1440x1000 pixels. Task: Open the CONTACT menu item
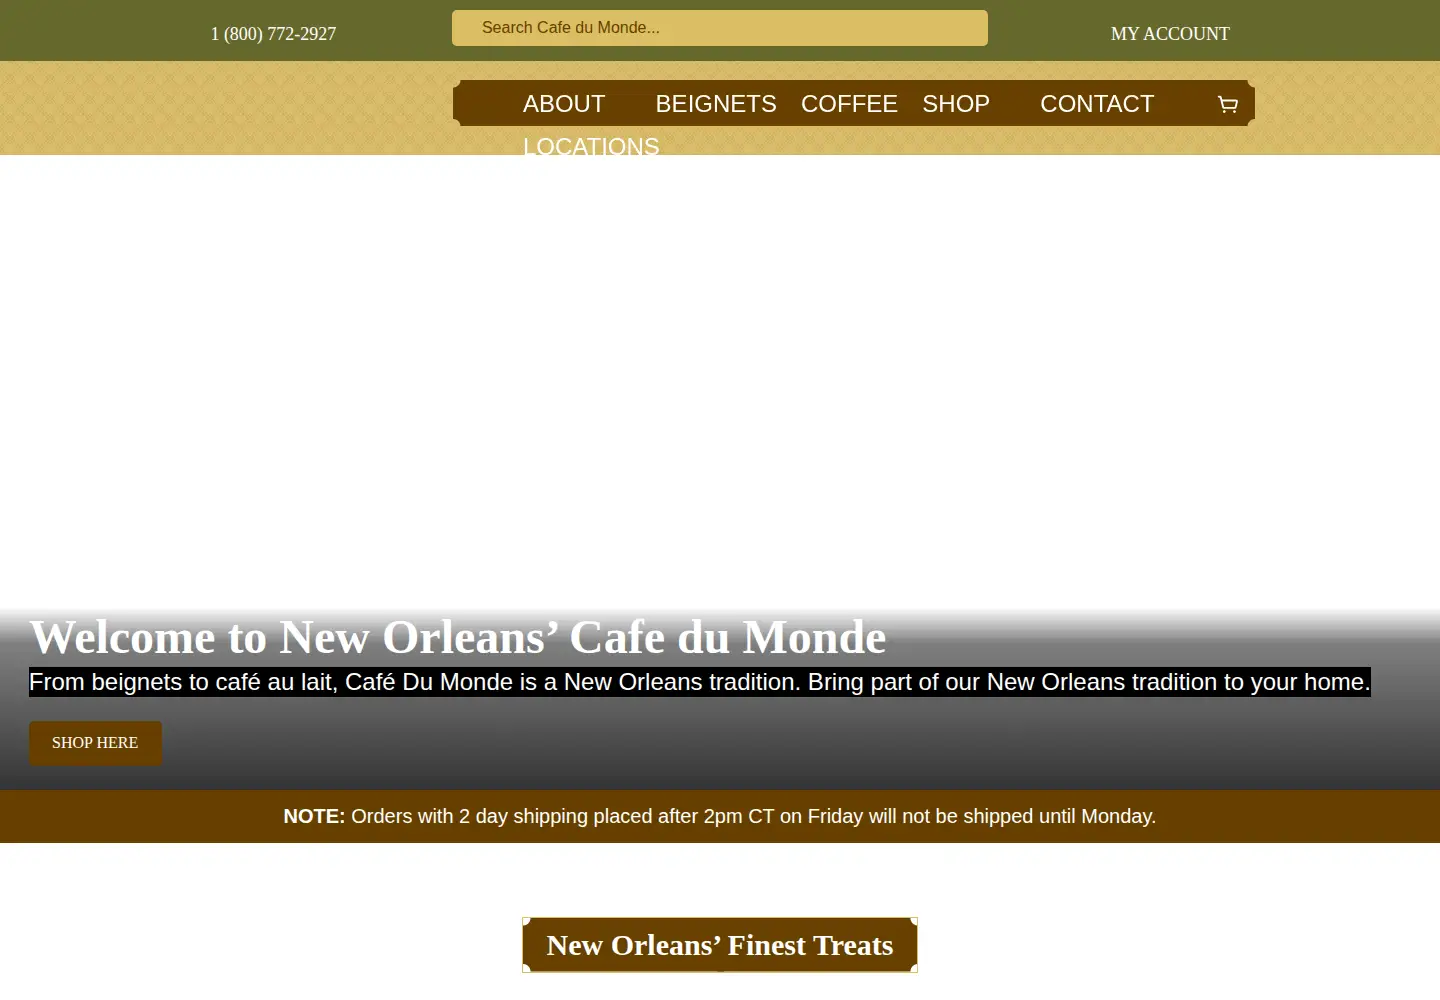pyautogui.click(x=1097, y=104)
